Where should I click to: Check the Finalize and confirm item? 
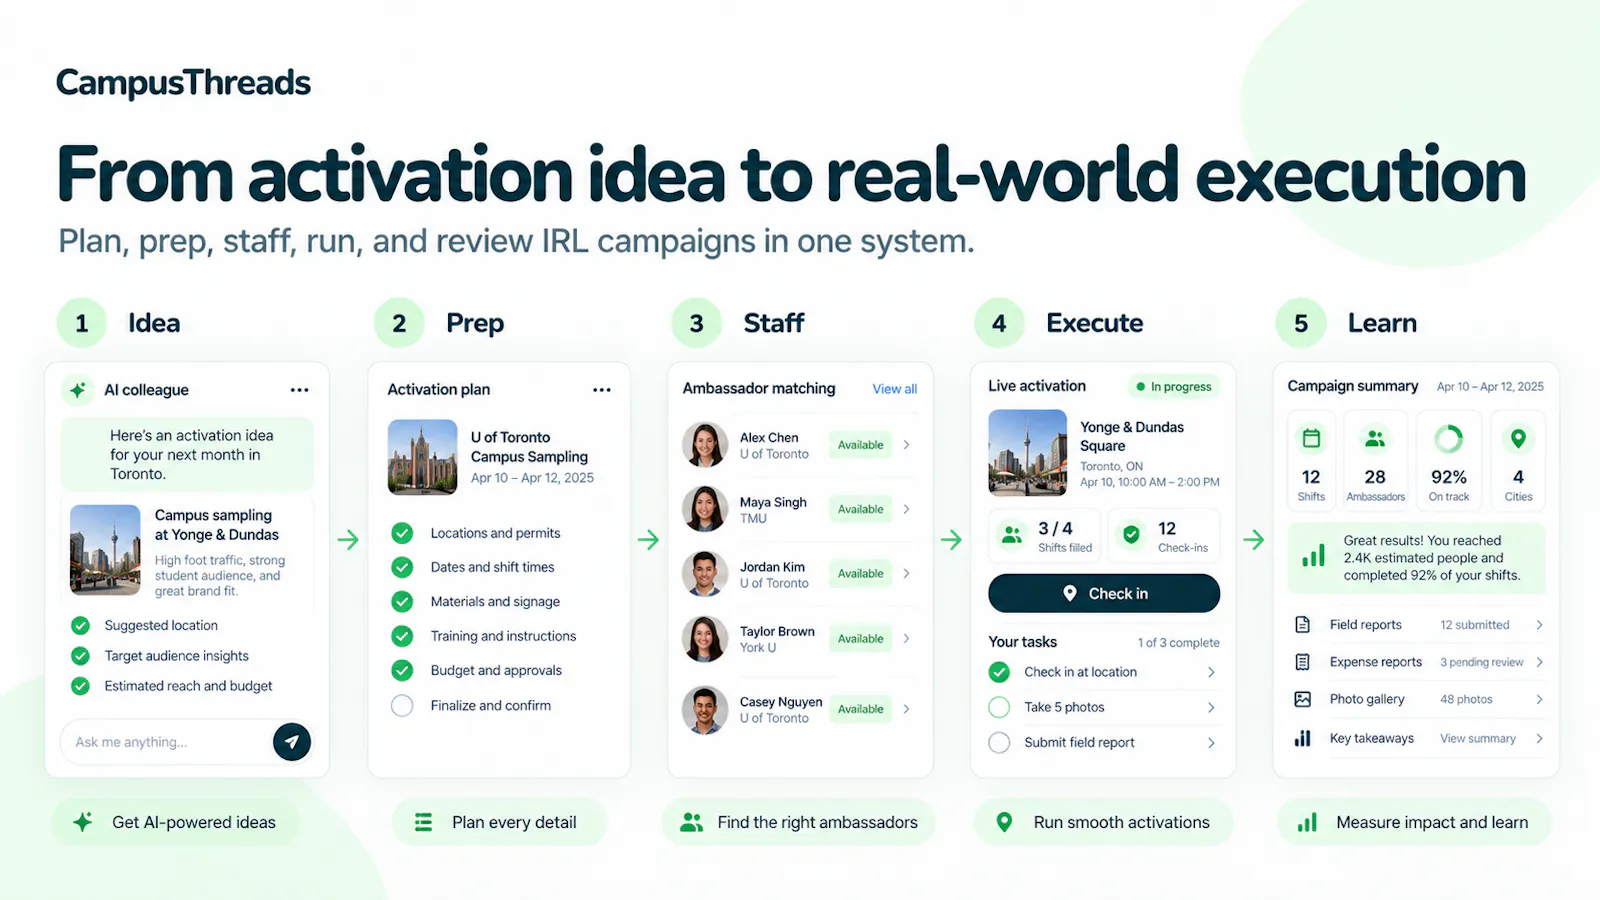(x=402, y=706)
